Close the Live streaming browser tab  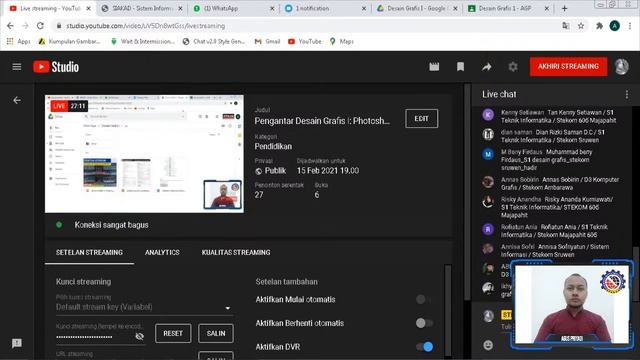click(x=89, y=8)
